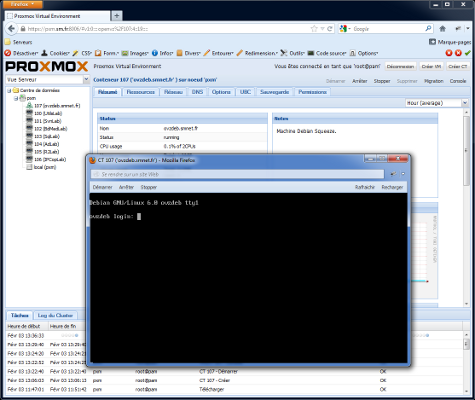Open the Divers toolbar menu
The image size is (475, 400).
(x=188, y=53)
